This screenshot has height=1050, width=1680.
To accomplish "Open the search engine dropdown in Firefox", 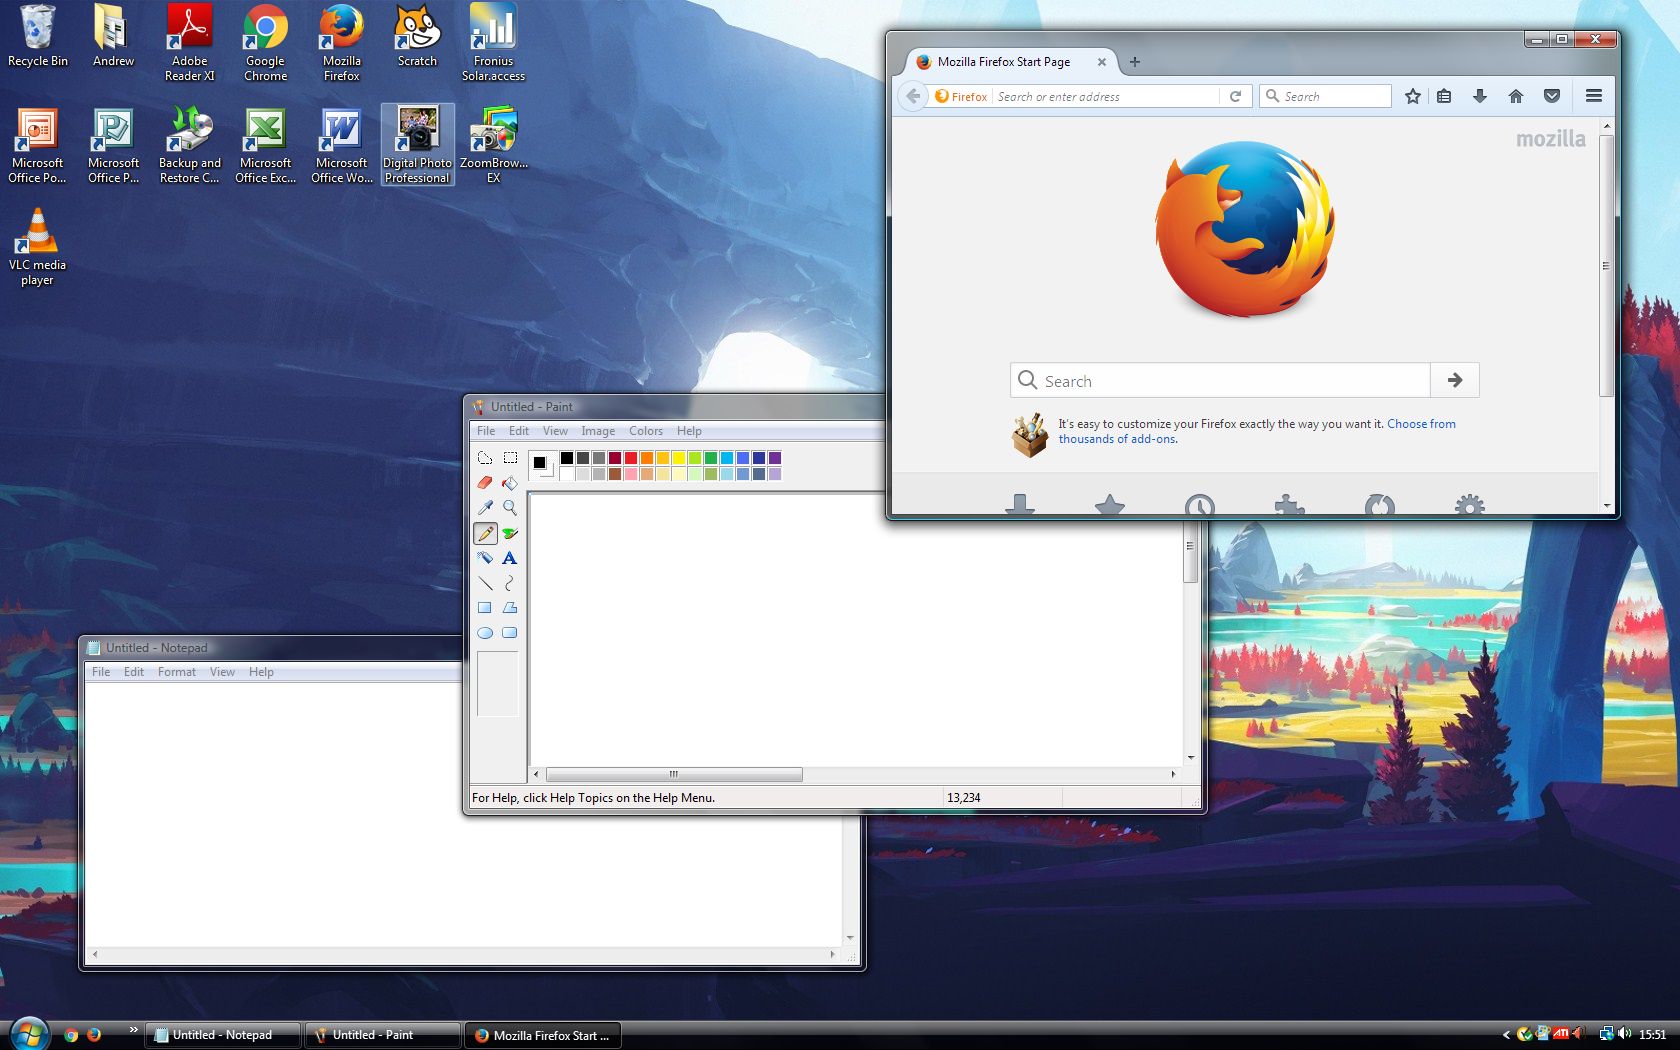I will (1273, 96).
